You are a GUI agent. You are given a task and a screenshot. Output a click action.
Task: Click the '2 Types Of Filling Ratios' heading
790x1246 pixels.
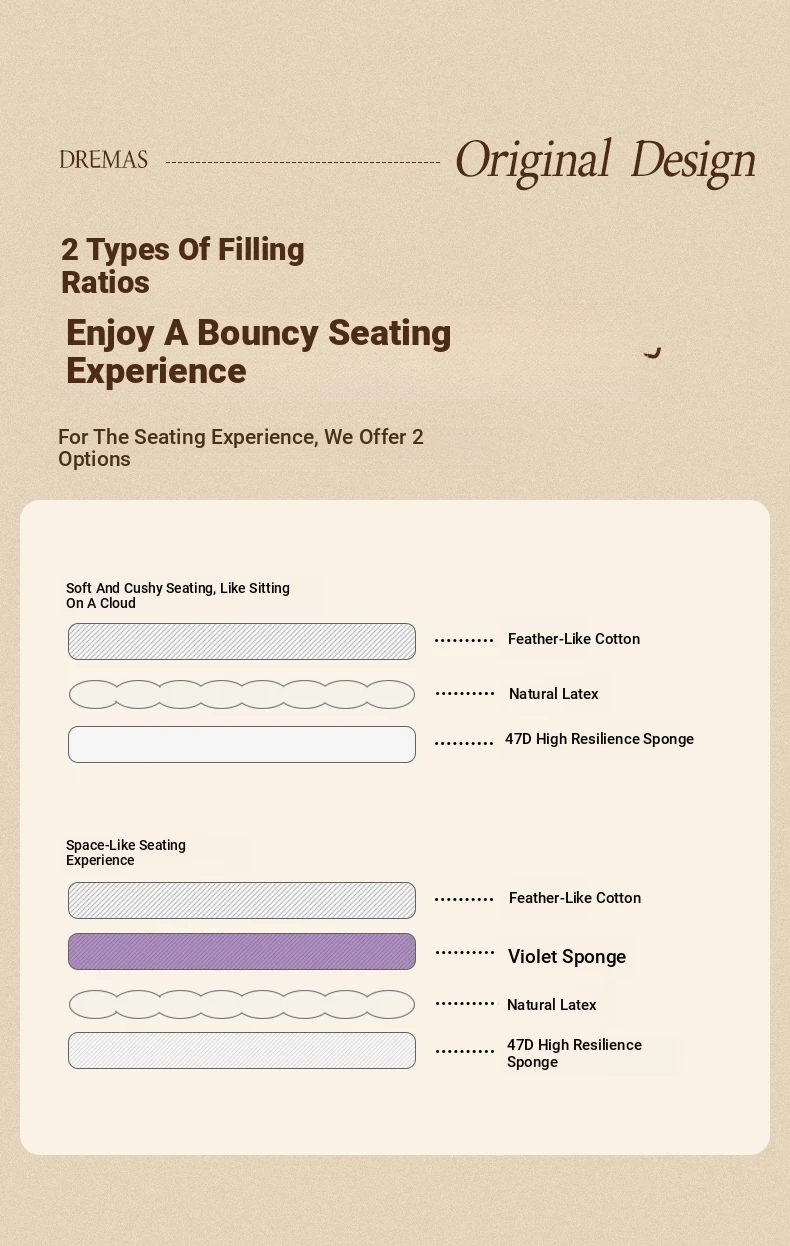click(183, 266)
